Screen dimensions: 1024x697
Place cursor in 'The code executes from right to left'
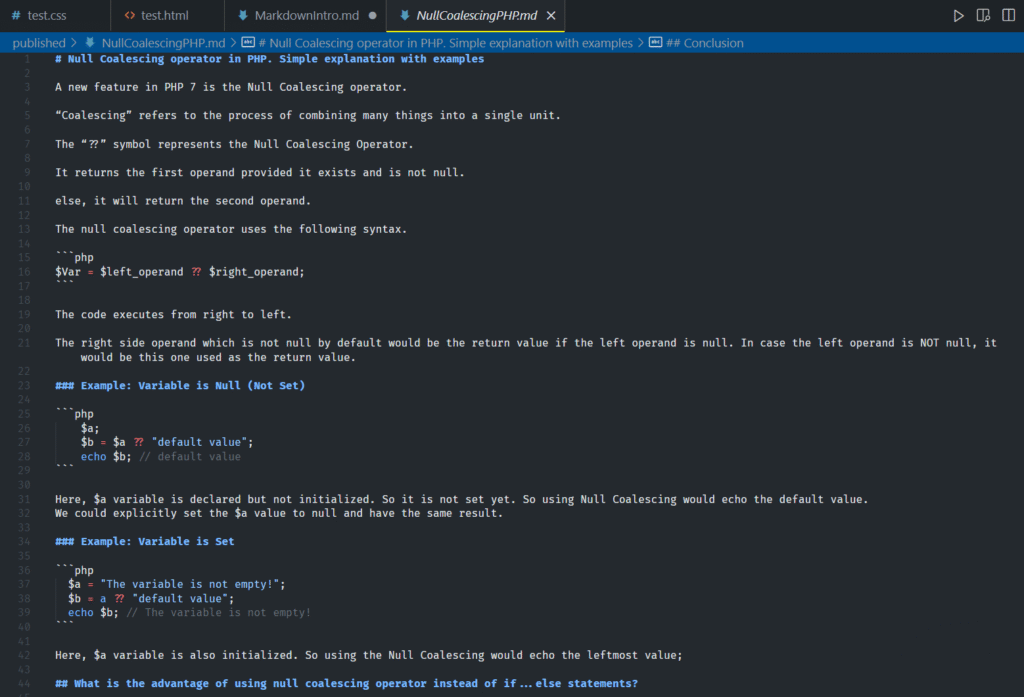(173, 315)
